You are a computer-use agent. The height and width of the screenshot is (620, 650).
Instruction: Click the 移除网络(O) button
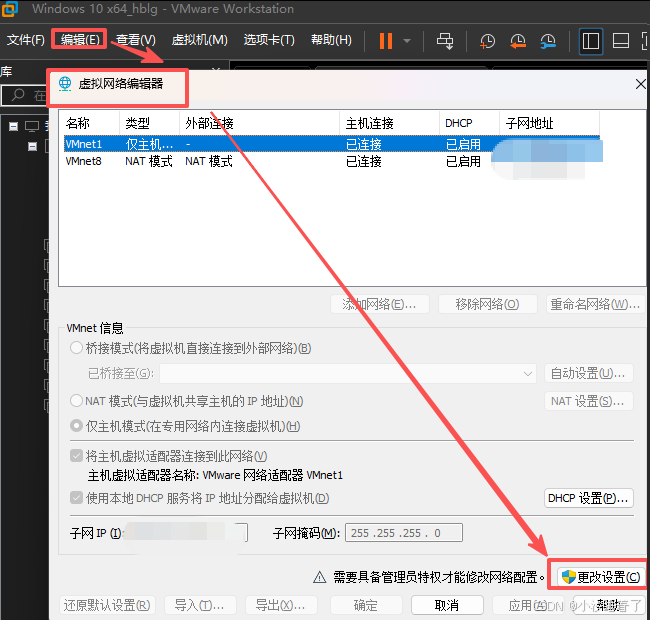pos(488,305)
